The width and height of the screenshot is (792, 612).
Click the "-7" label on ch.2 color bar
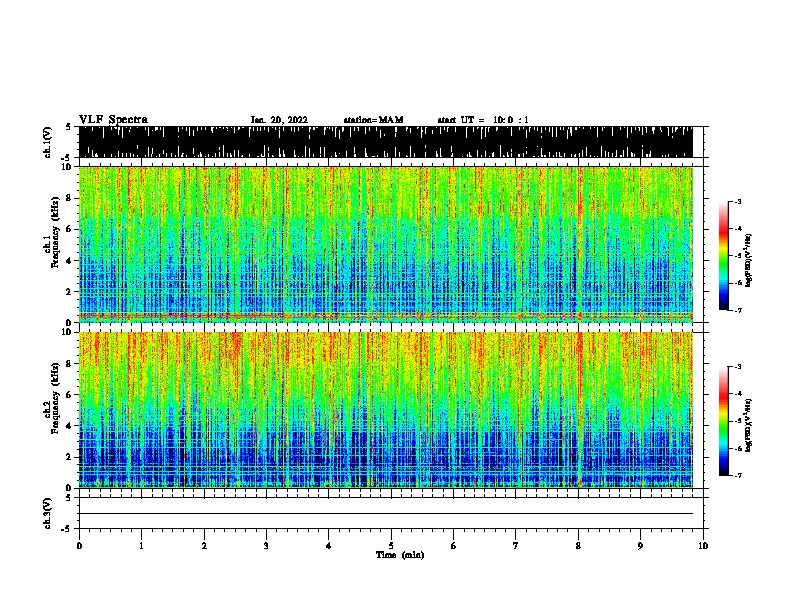(x=738, y=475)
